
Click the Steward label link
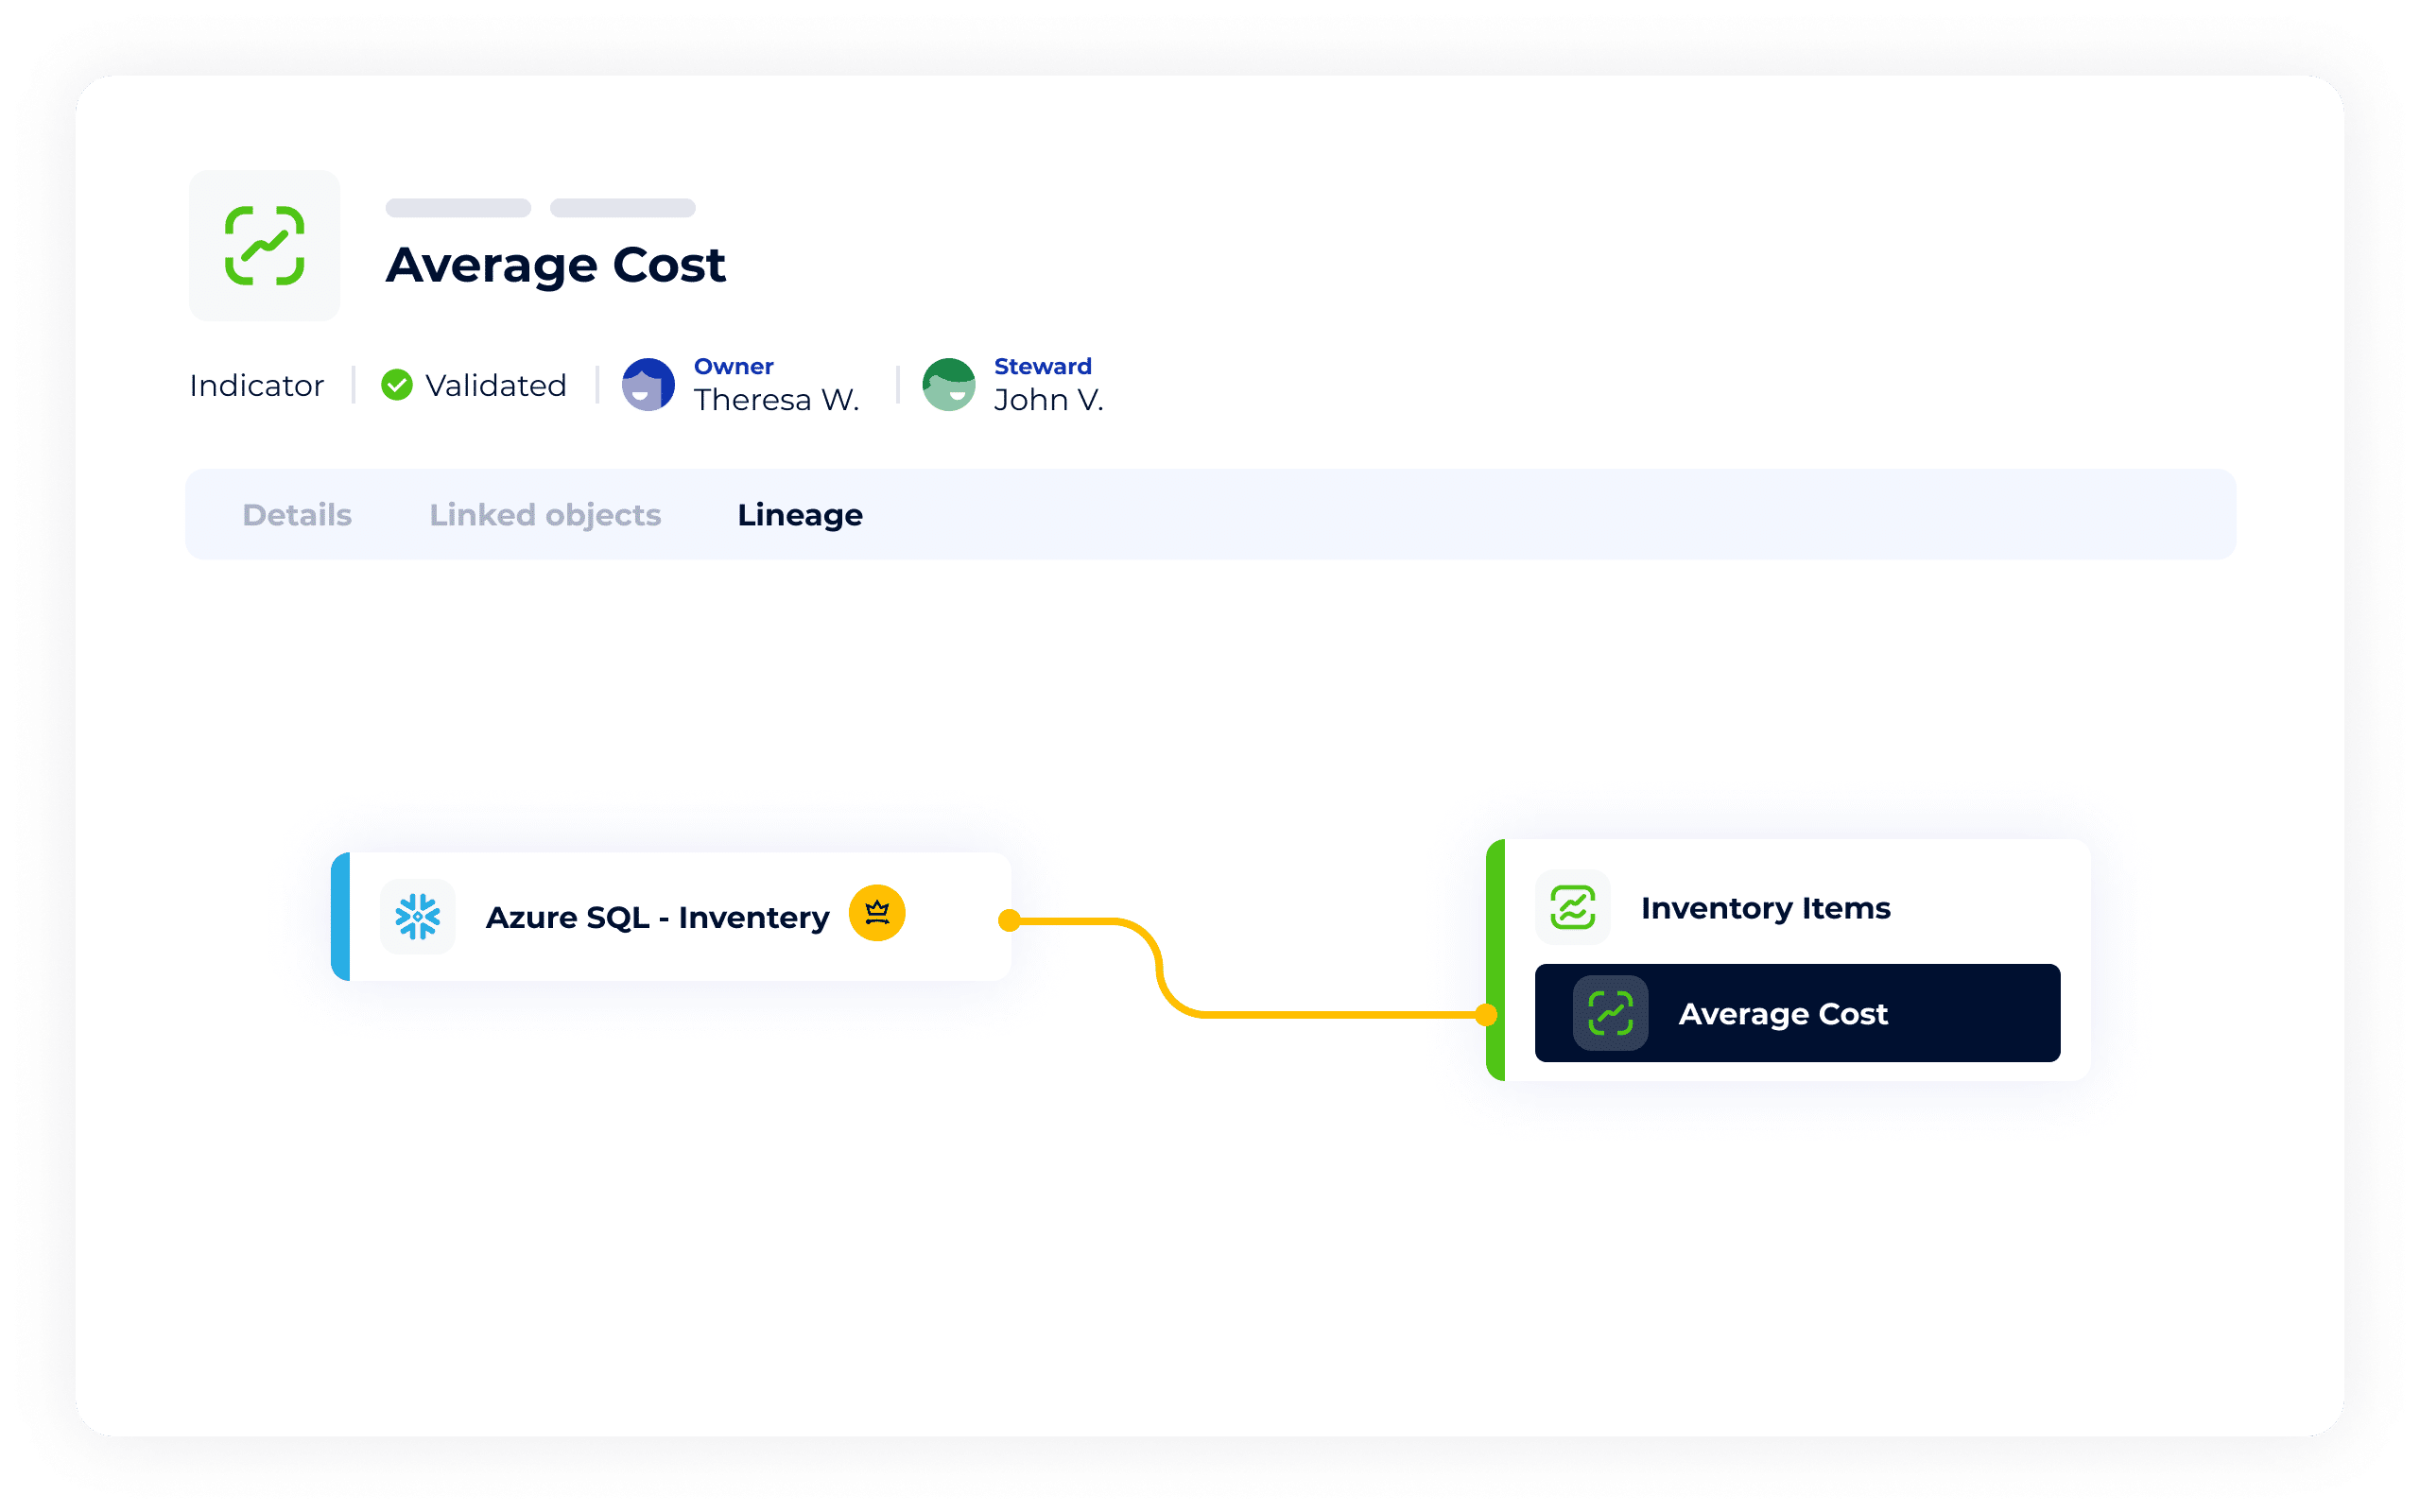(x=1042, y=367)
